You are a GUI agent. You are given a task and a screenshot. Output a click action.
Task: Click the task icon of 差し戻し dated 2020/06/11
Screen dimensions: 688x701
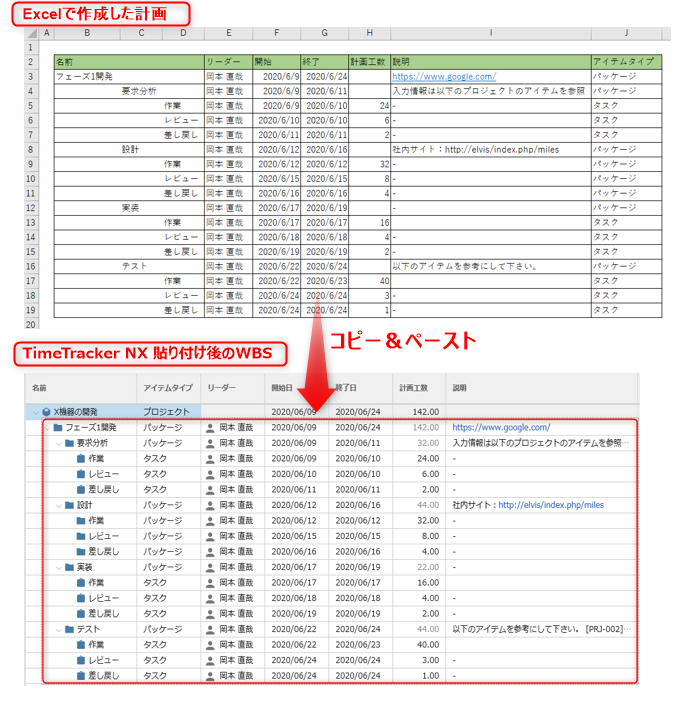[x=81, y=490]
